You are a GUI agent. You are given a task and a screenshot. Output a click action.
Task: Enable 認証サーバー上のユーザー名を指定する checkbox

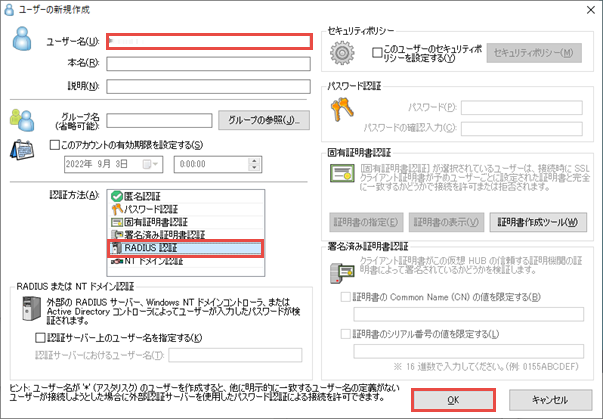[x=41, y=339]
